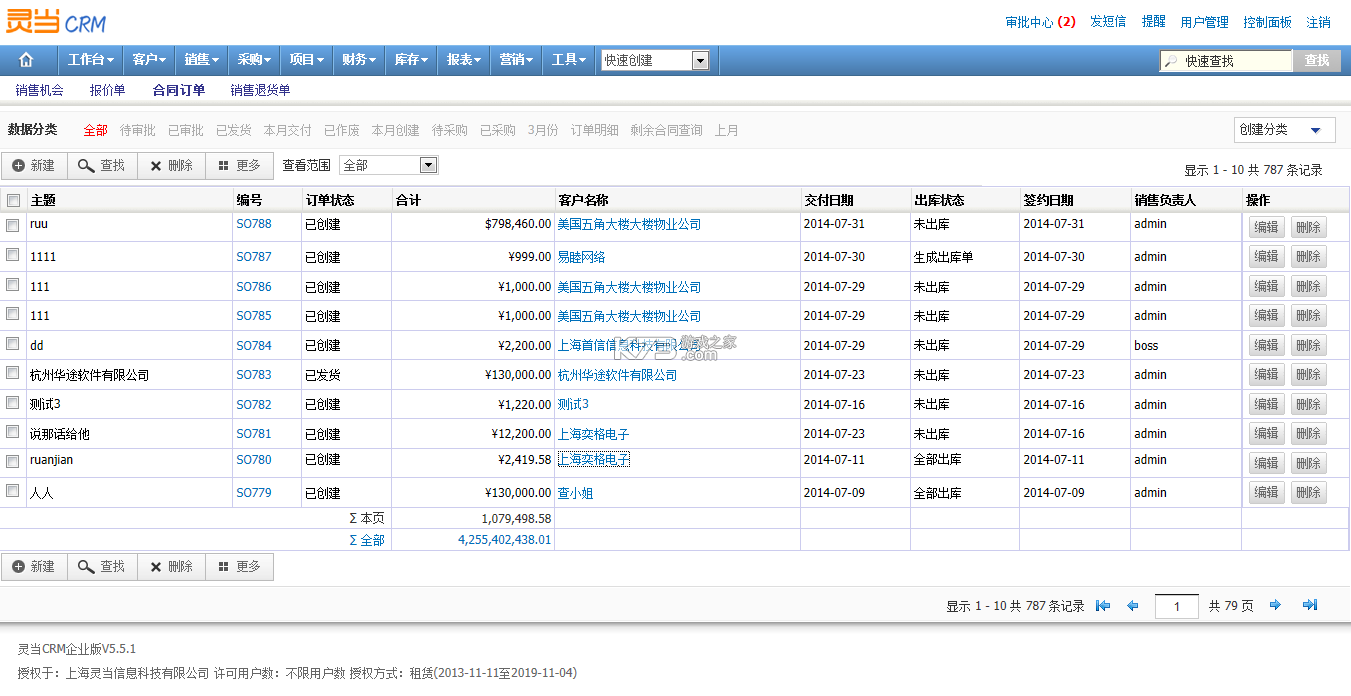Check the box for row 人人
This screenshot has height=696, width=1351.
(x=13, y=490)
